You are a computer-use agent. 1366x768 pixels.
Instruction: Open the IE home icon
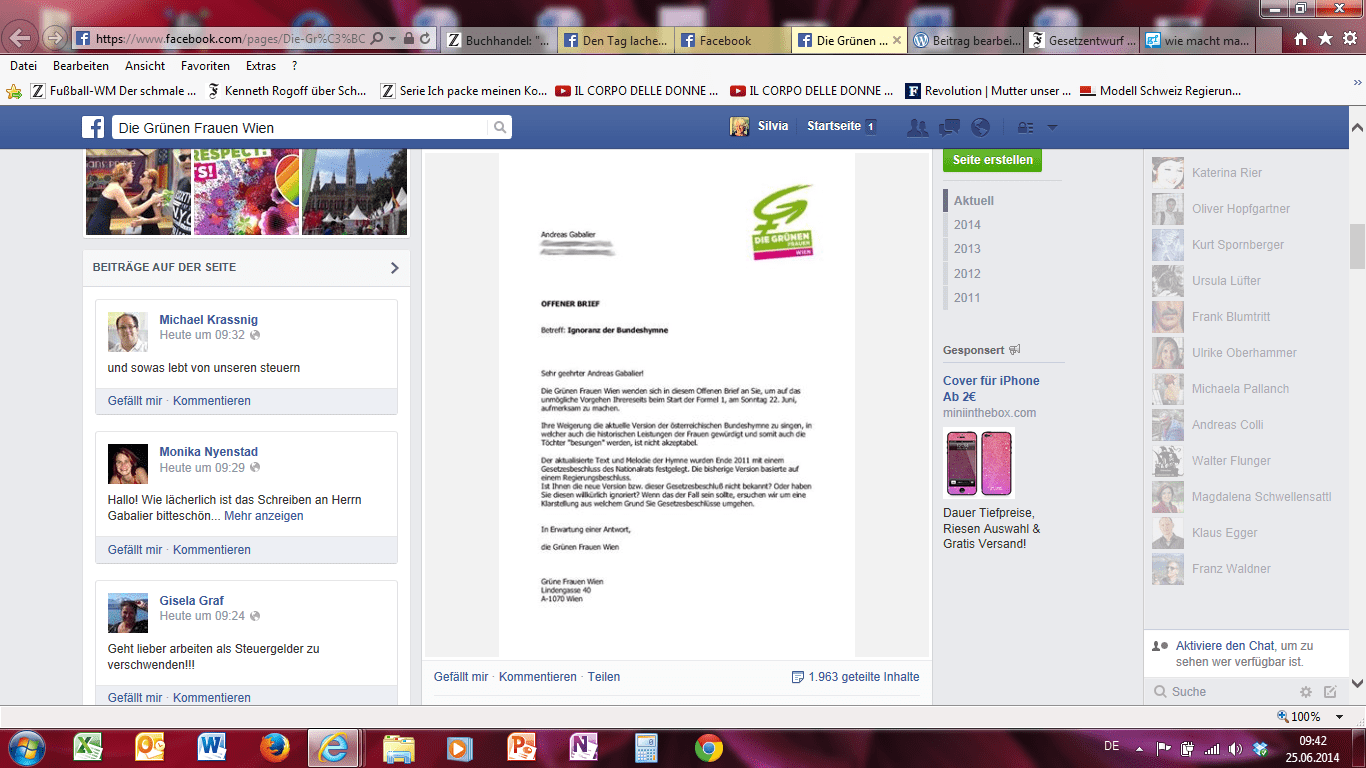pos(1300,39)
